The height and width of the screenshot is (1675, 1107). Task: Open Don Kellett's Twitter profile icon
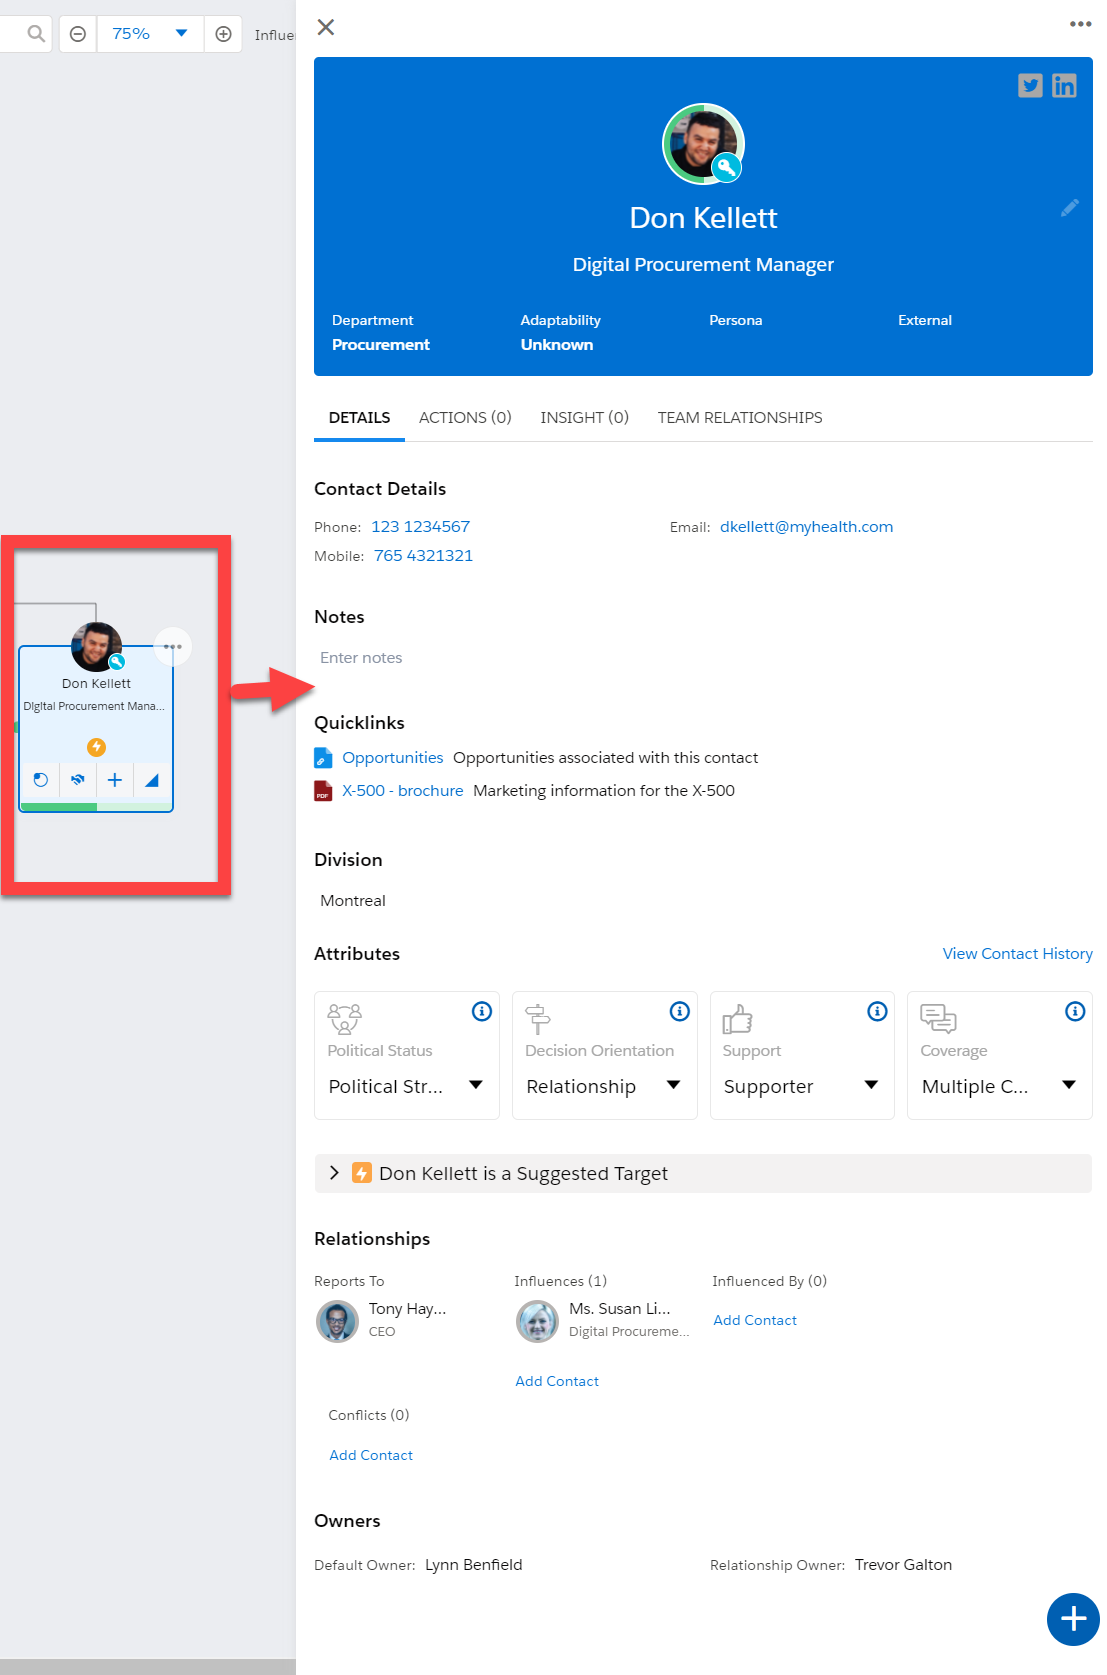[x=1030, y=86]
